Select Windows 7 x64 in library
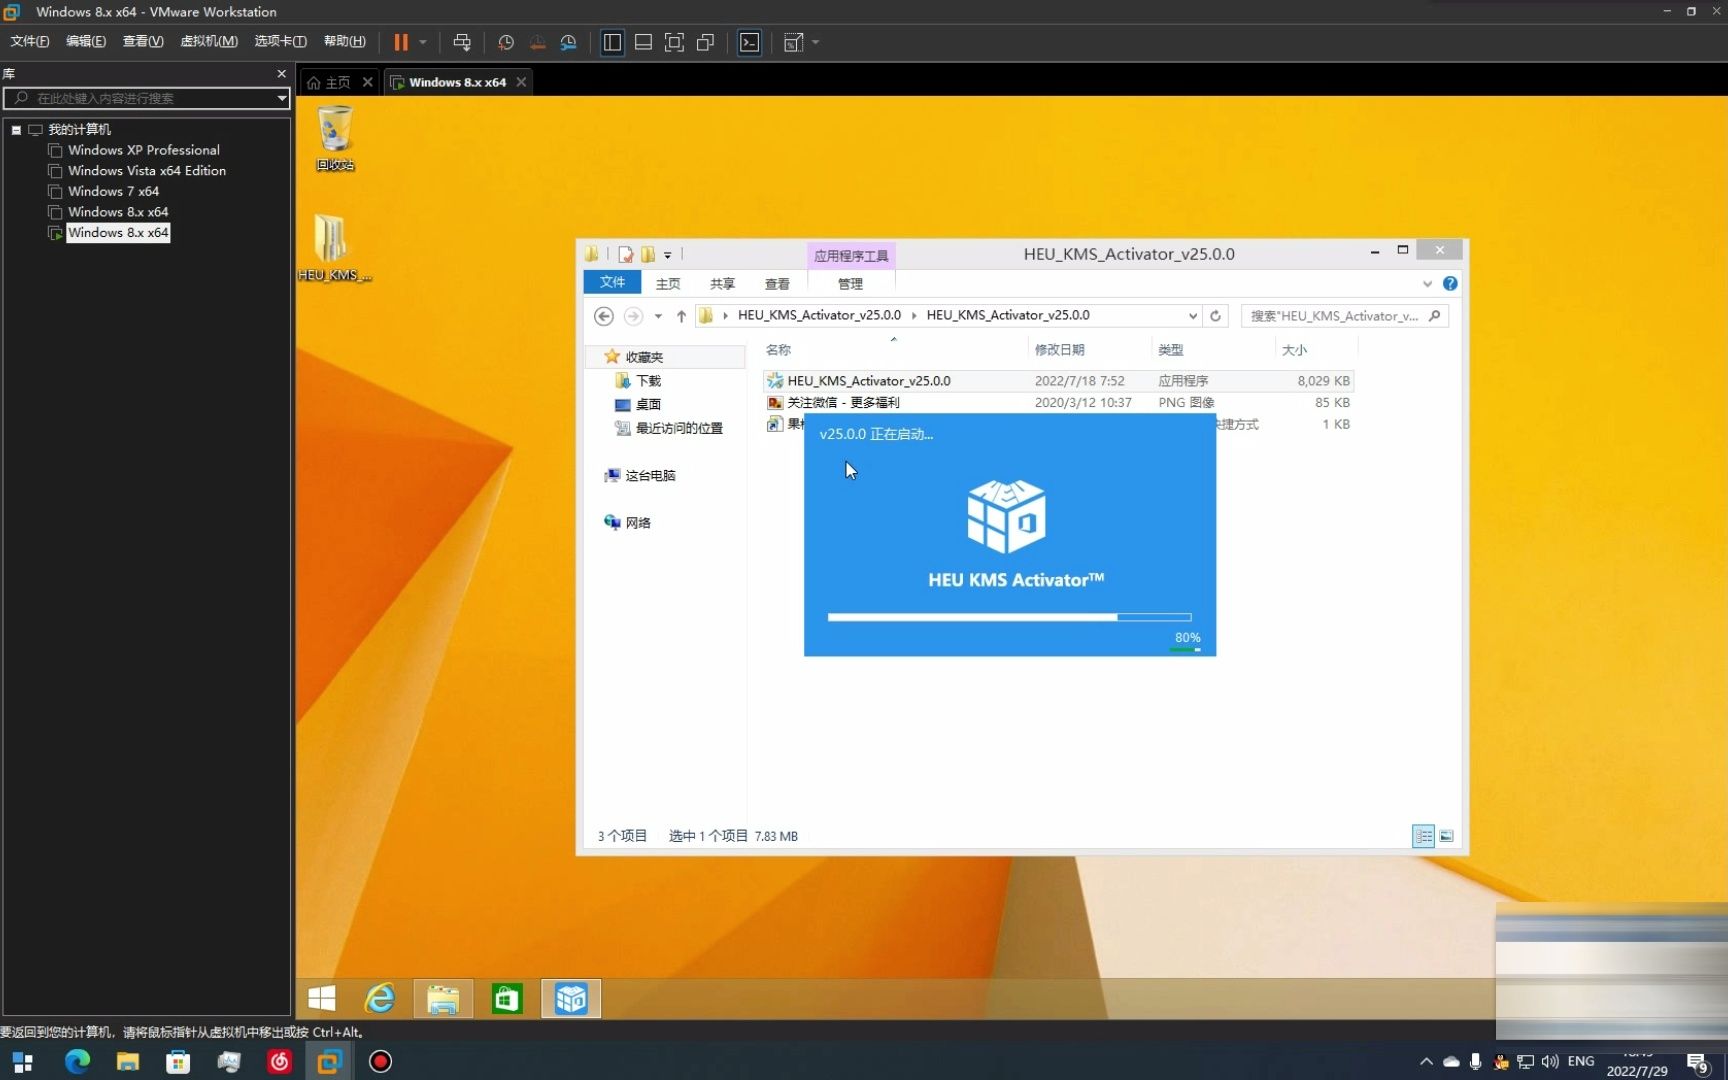 point(113,191)
